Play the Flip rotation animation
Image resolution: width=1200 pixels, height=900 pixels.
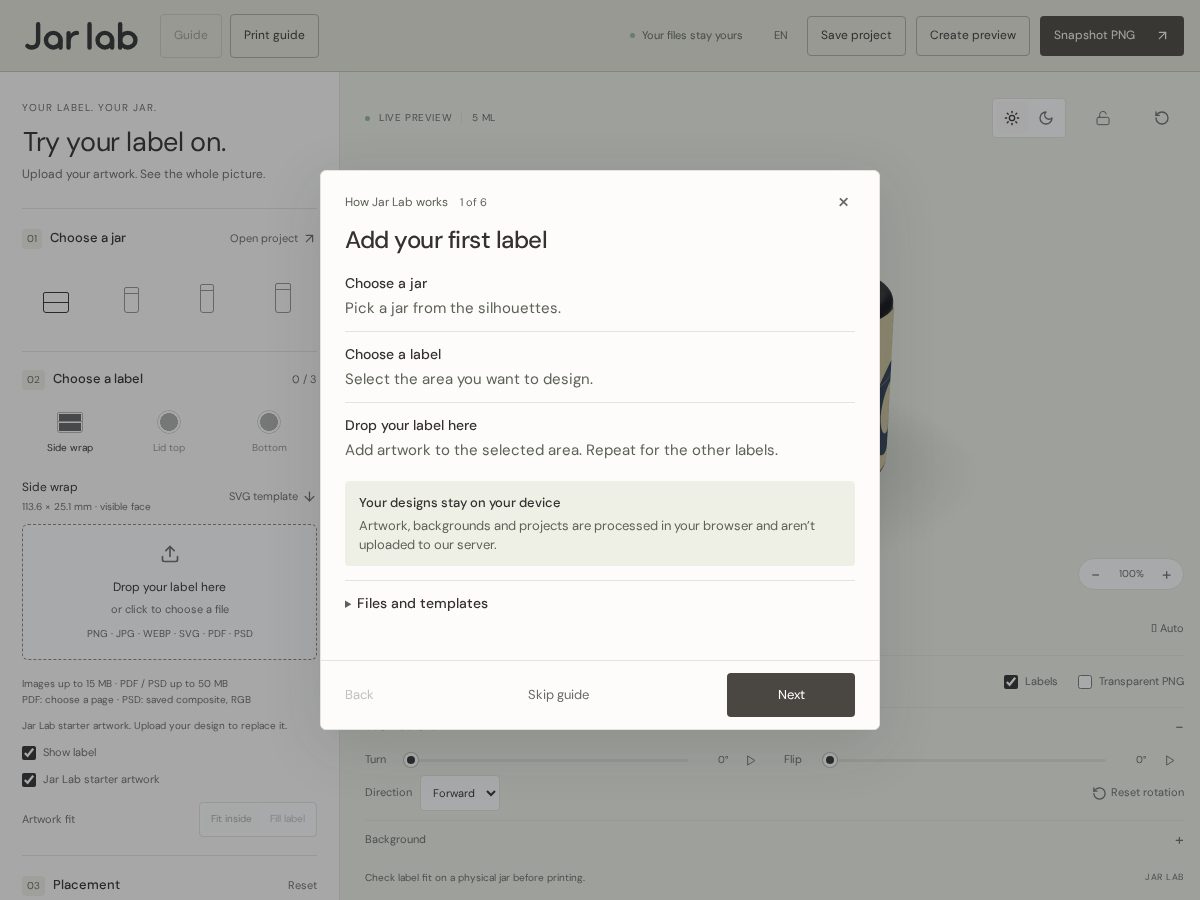click(x=1170, y=760)
